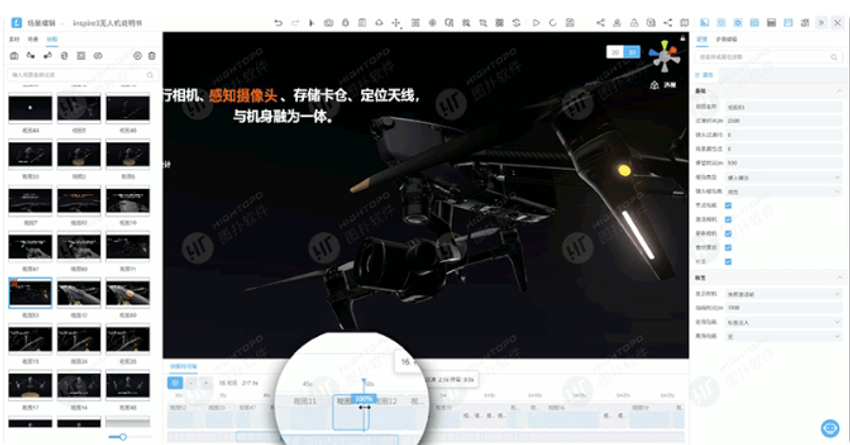Activate the four-arrow move tool

[396, 23]
